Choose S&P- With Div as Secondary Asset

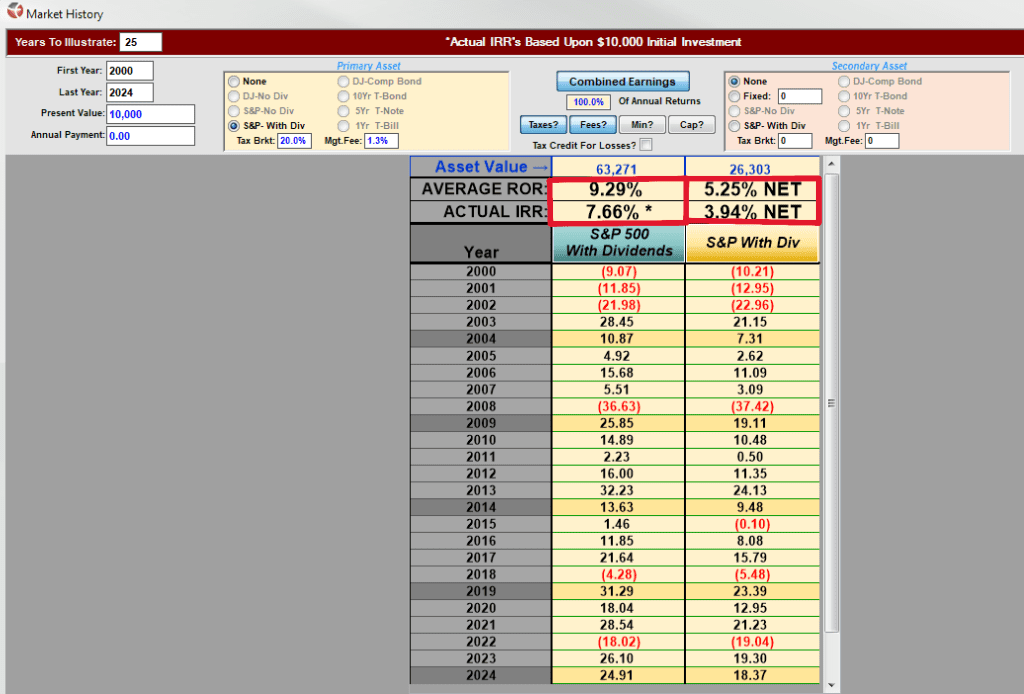(x=734, y=126)
